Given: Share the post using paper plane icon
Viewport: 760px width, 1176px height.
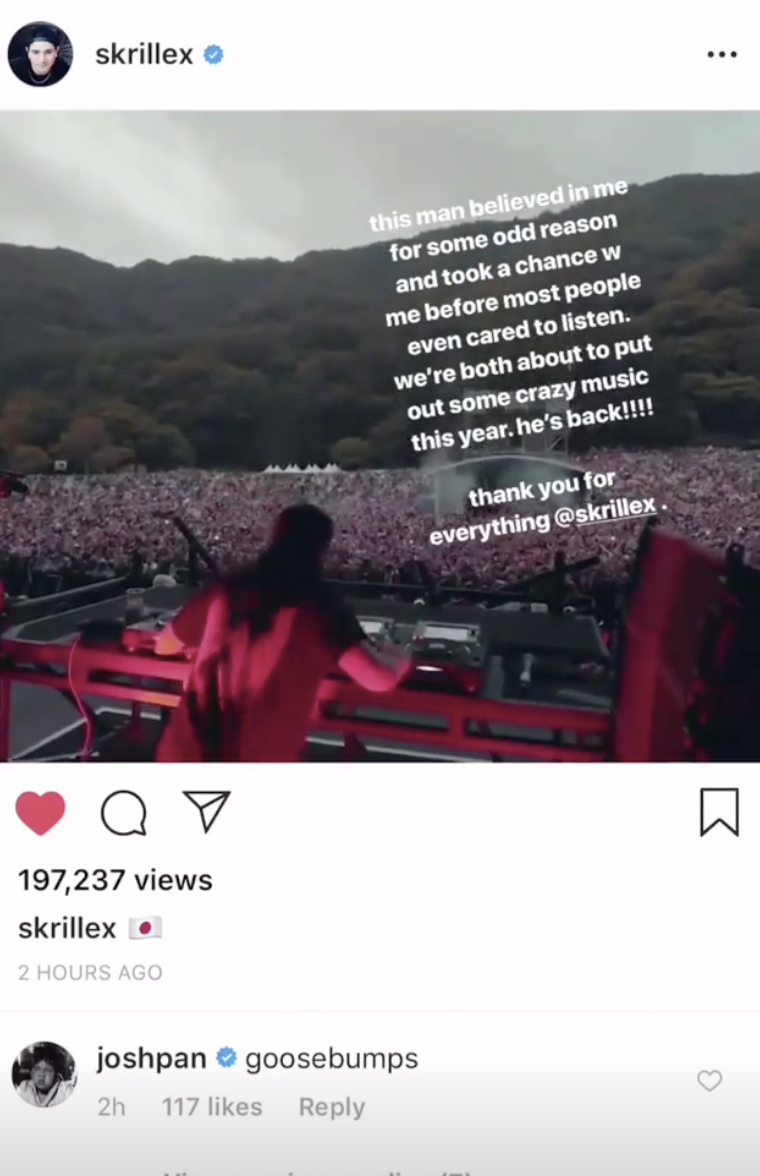Looking at the screenshot, I should [206, 812].
